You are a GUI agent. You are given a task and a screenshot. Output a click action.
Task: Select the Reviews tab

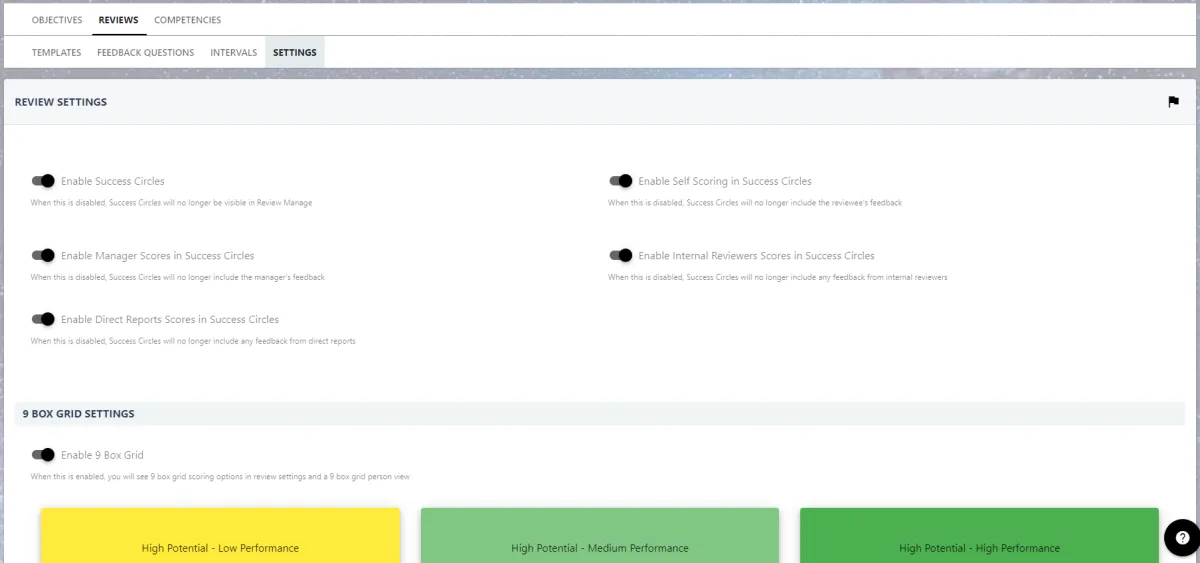click(x=118, y=20)
